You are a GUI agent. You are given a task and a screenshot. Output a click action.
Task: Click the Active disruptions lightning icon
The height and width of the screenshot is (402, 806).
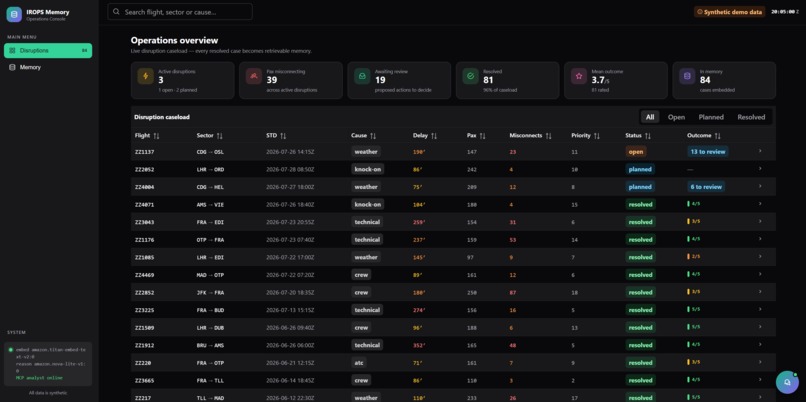[x=145, y=76]
